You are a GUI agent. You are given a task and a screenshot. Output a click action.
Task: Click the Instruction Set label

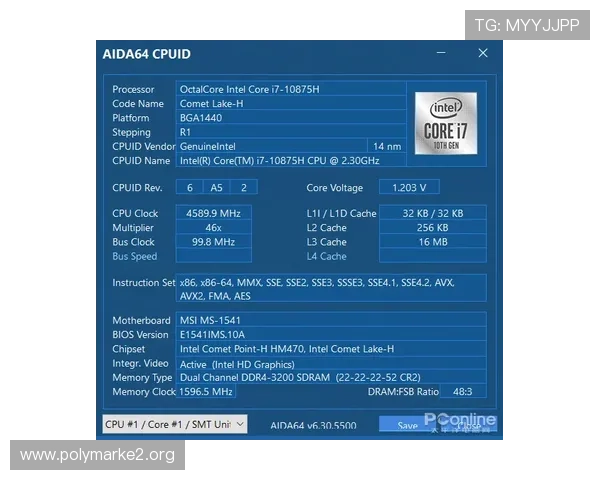point(143,282)
